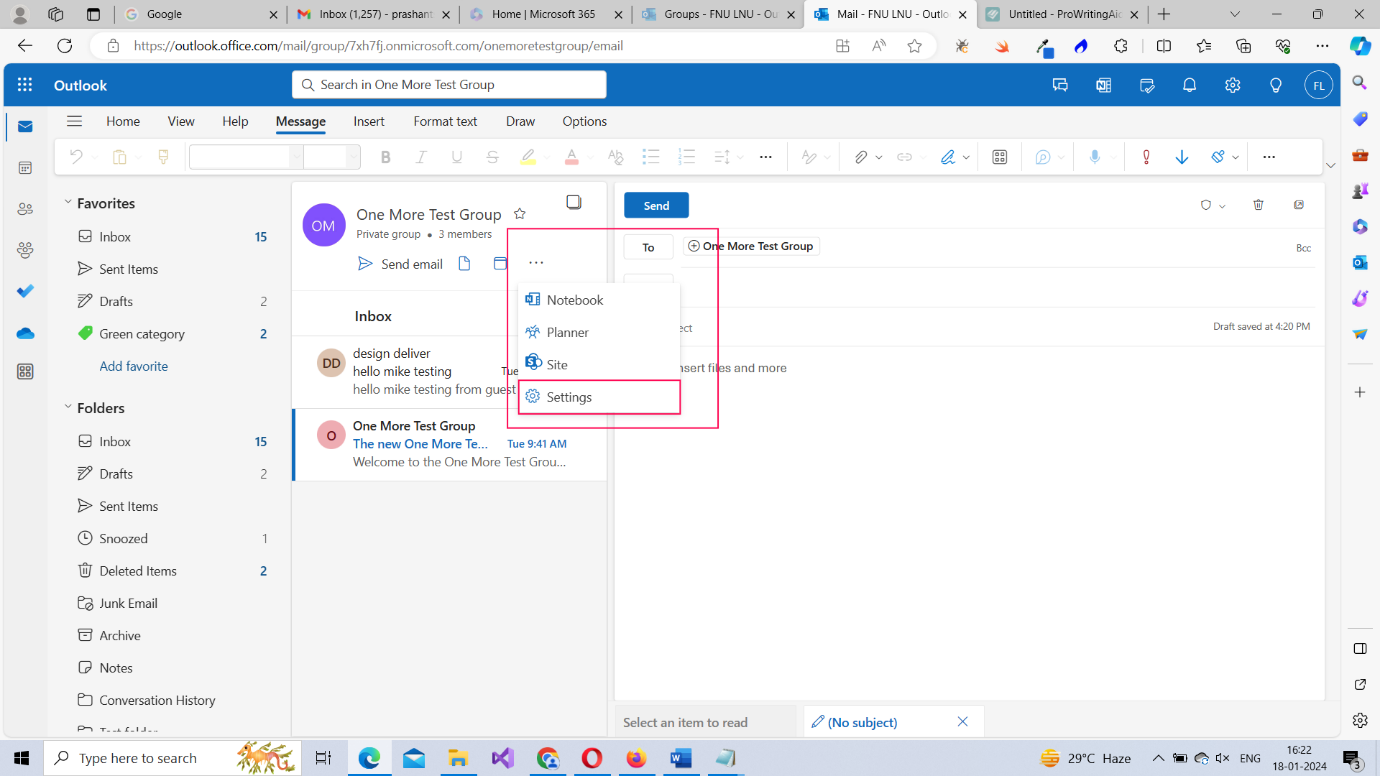
Task: Click the attach file paperclip
Action: [860, 157]
